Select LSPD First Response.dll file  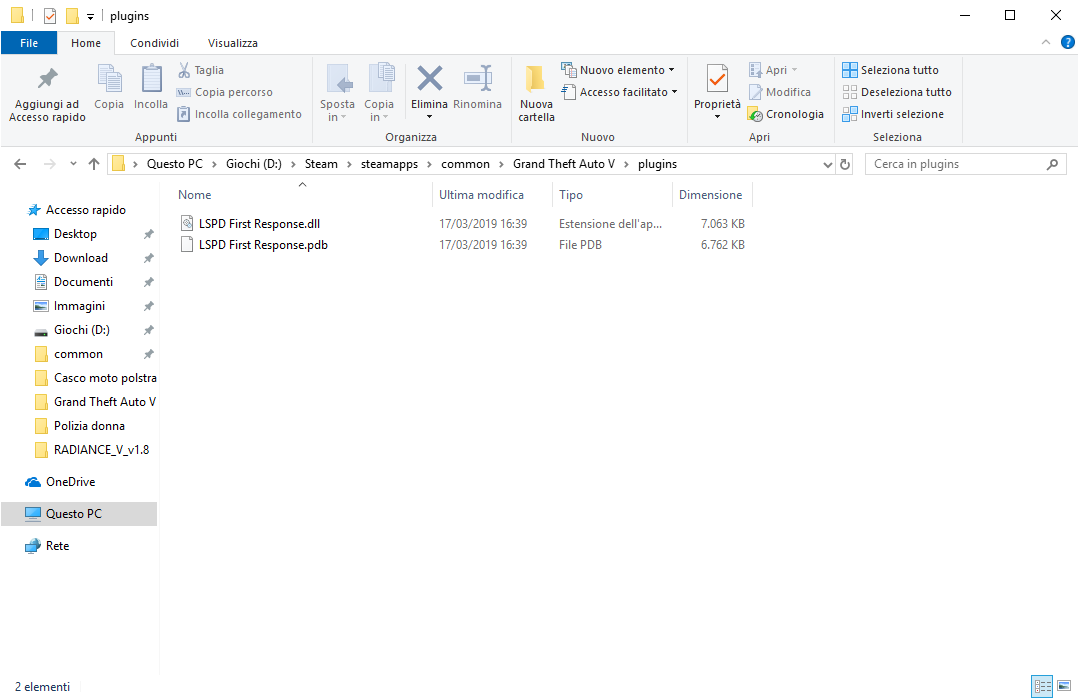[x=259, y=223]
